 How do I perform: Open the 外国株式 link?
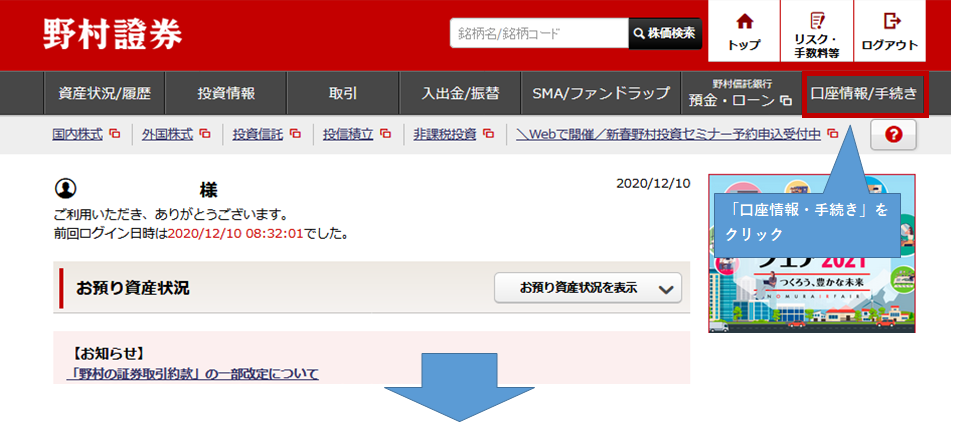point(168,134)
